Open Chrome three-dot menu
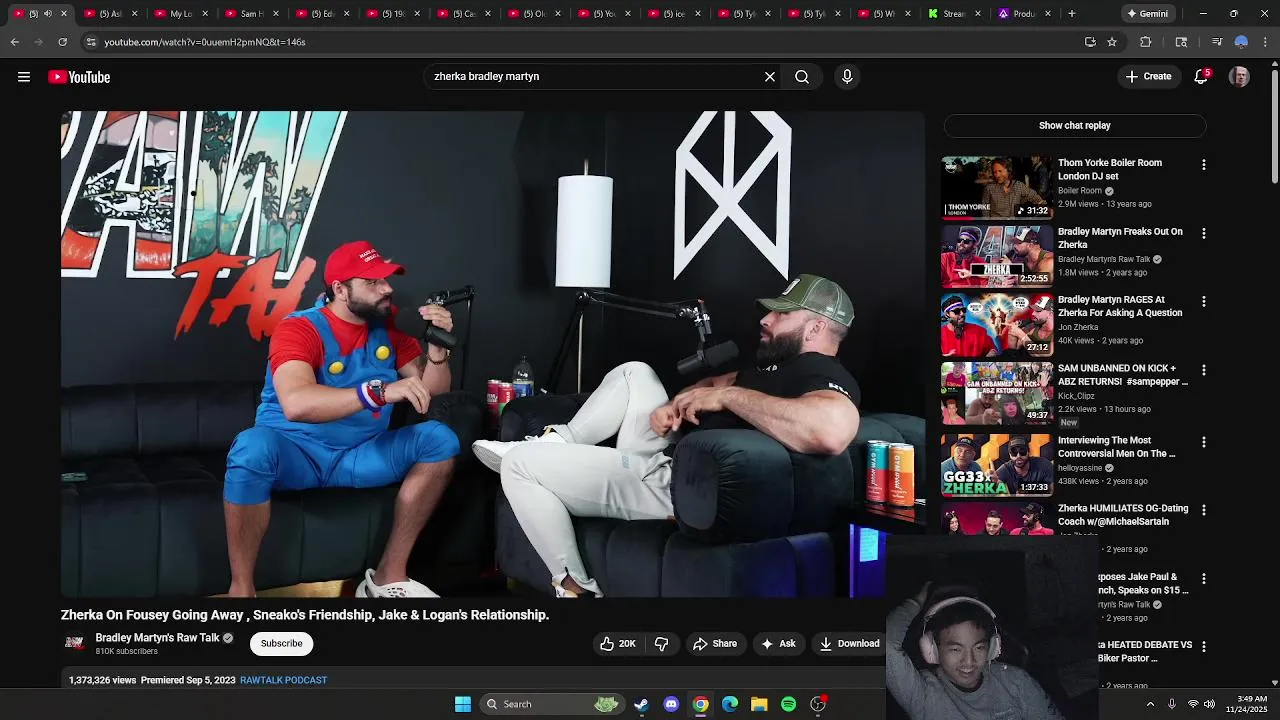The image size is (1280, 720). pyautogui.click(x=1266, y=42)
